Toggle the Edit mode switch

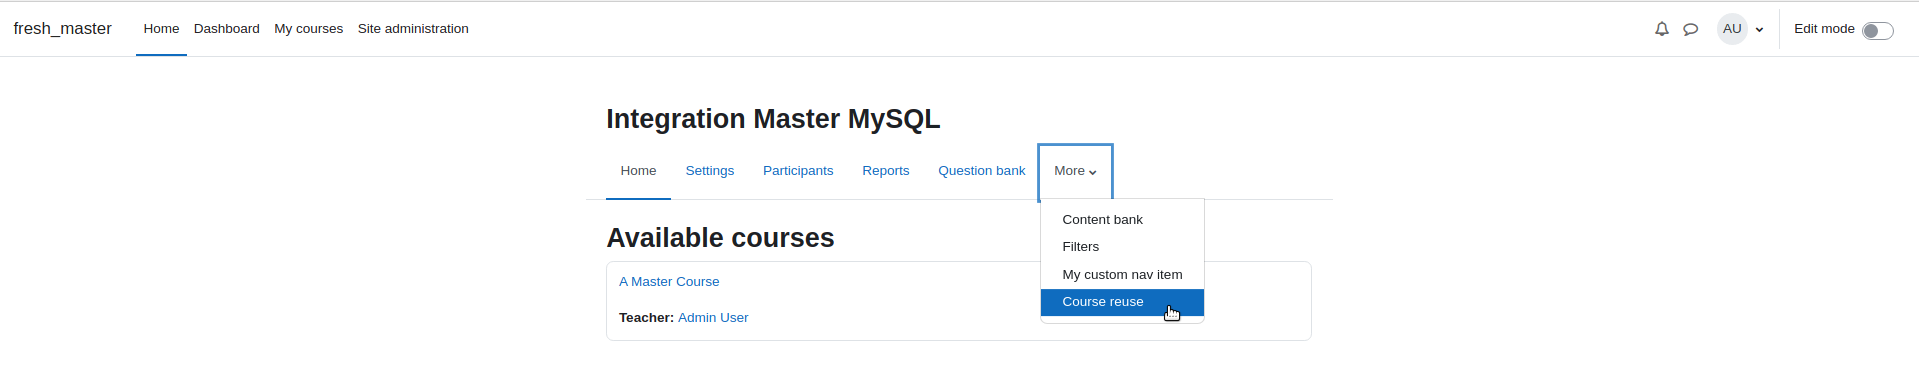(x=1877, y=30)
